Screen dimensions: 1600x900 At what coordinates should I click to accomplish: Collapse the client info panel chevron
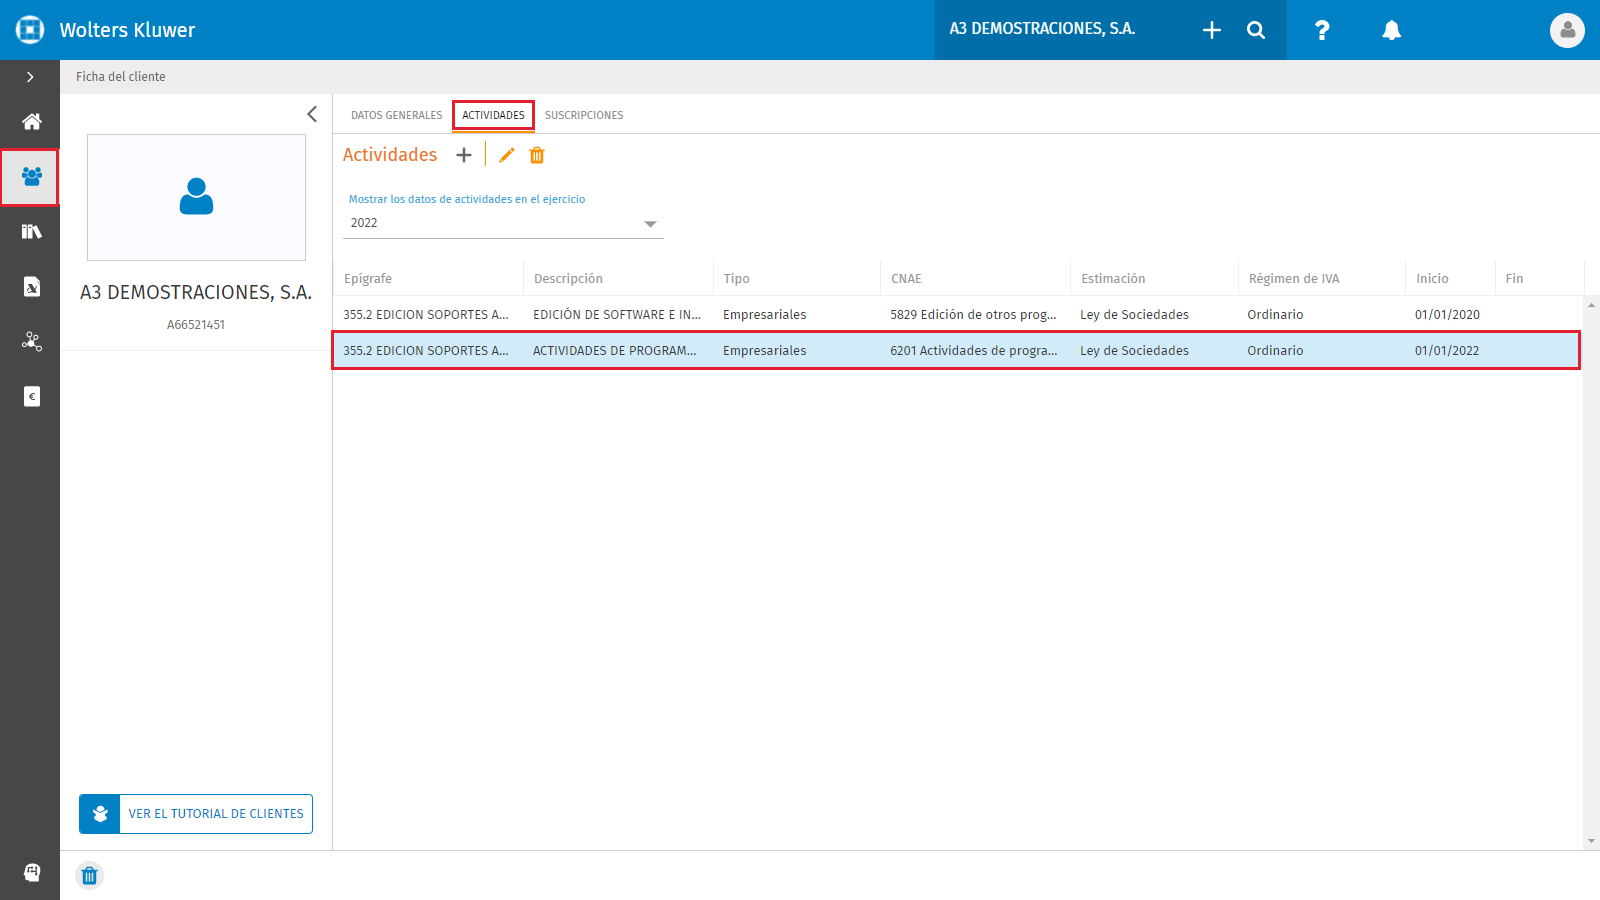[312, 114]
